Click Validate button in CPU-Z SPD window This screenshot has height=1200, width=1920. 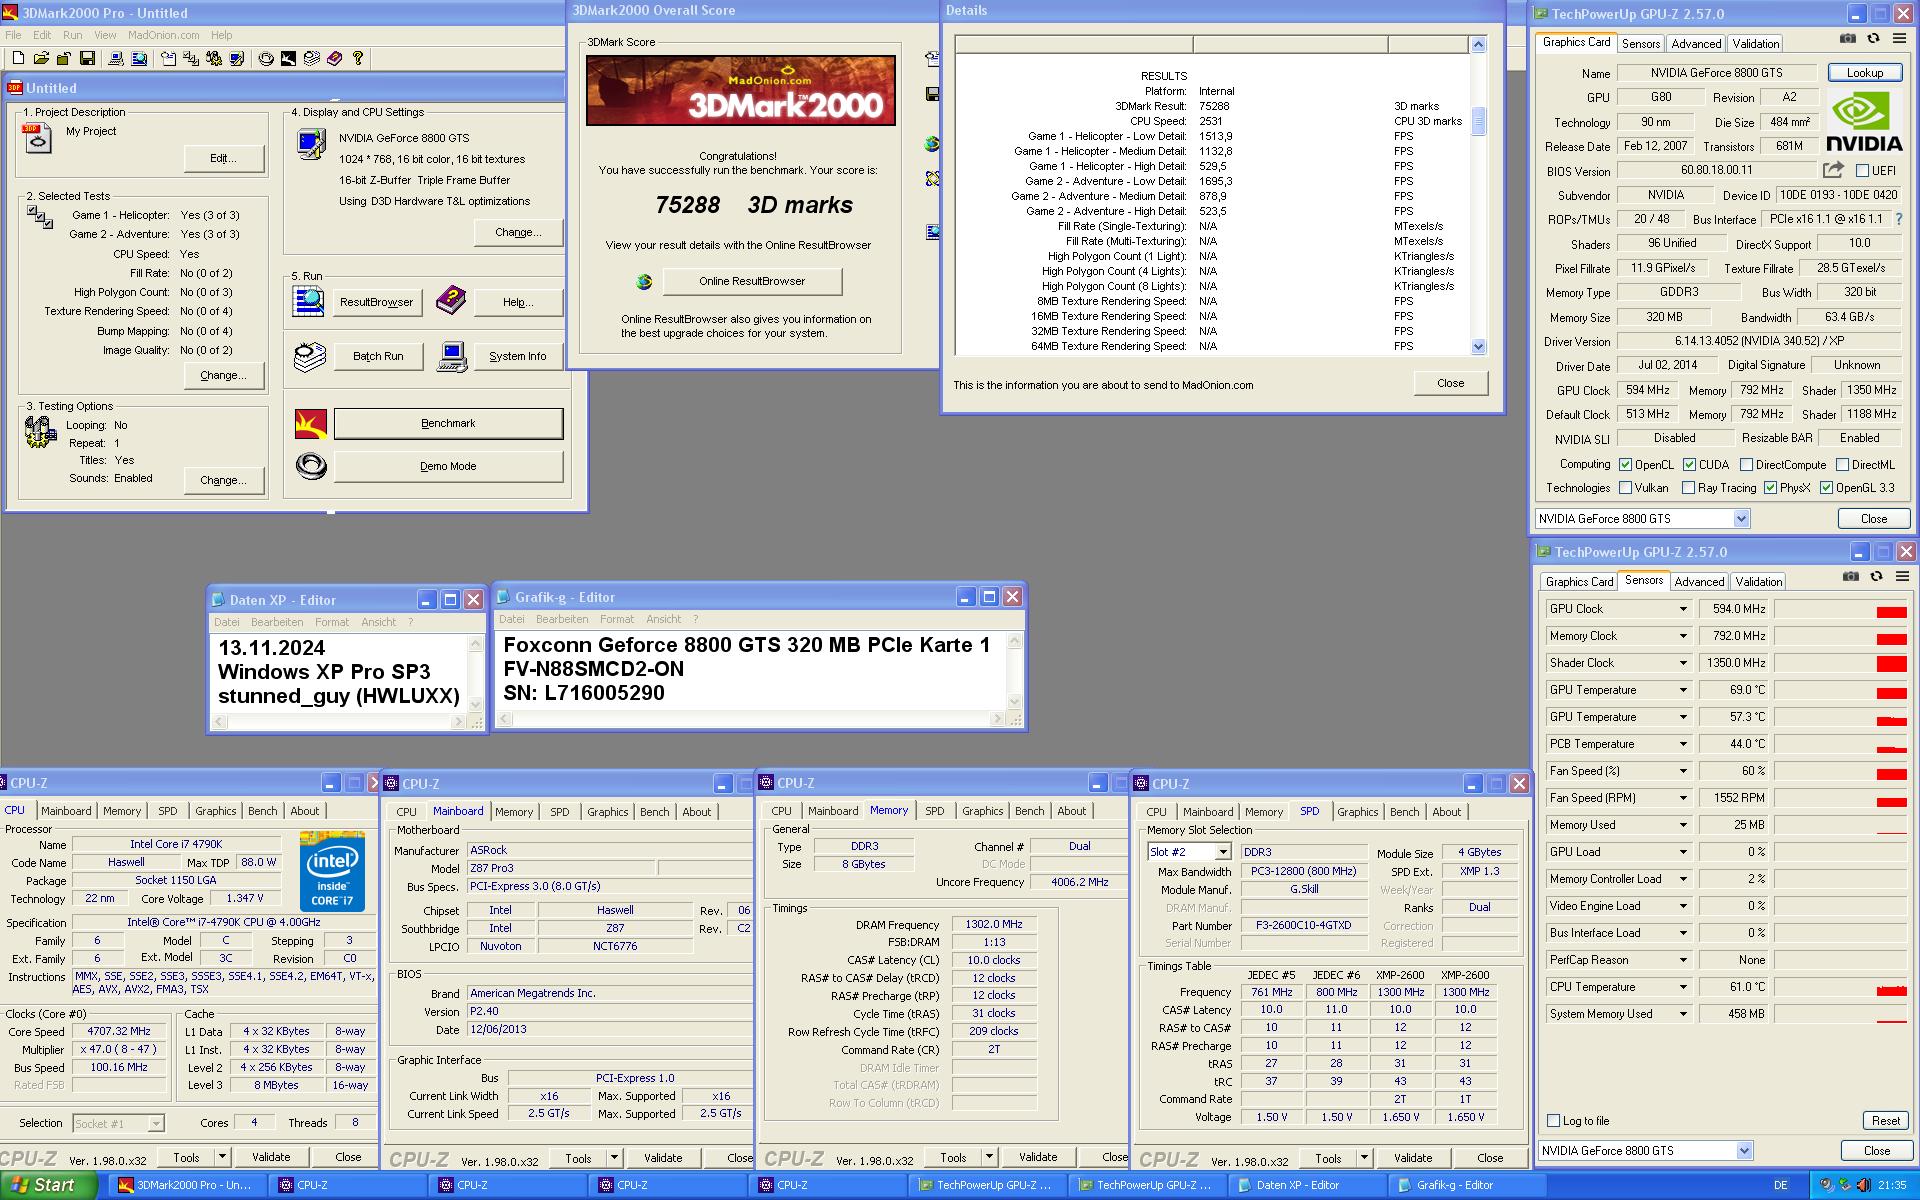pyautogui.click(x=1413, y=1158)
